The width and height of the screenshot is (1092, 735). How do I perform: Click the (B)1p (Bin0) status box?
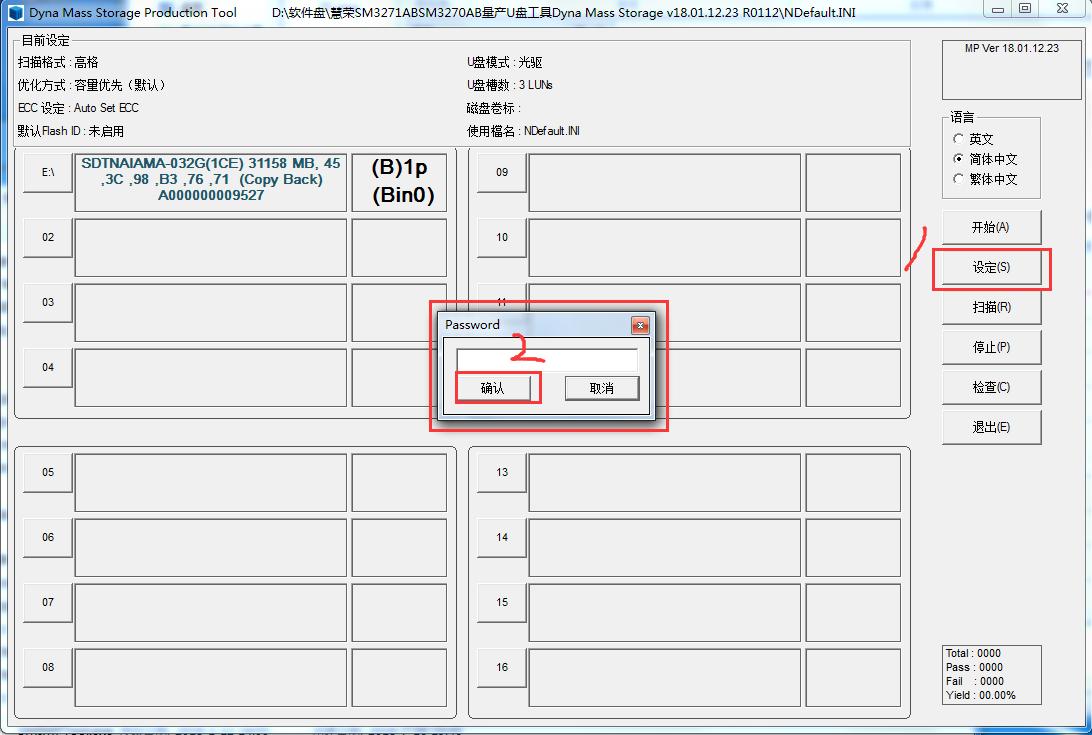coord(399,182)
